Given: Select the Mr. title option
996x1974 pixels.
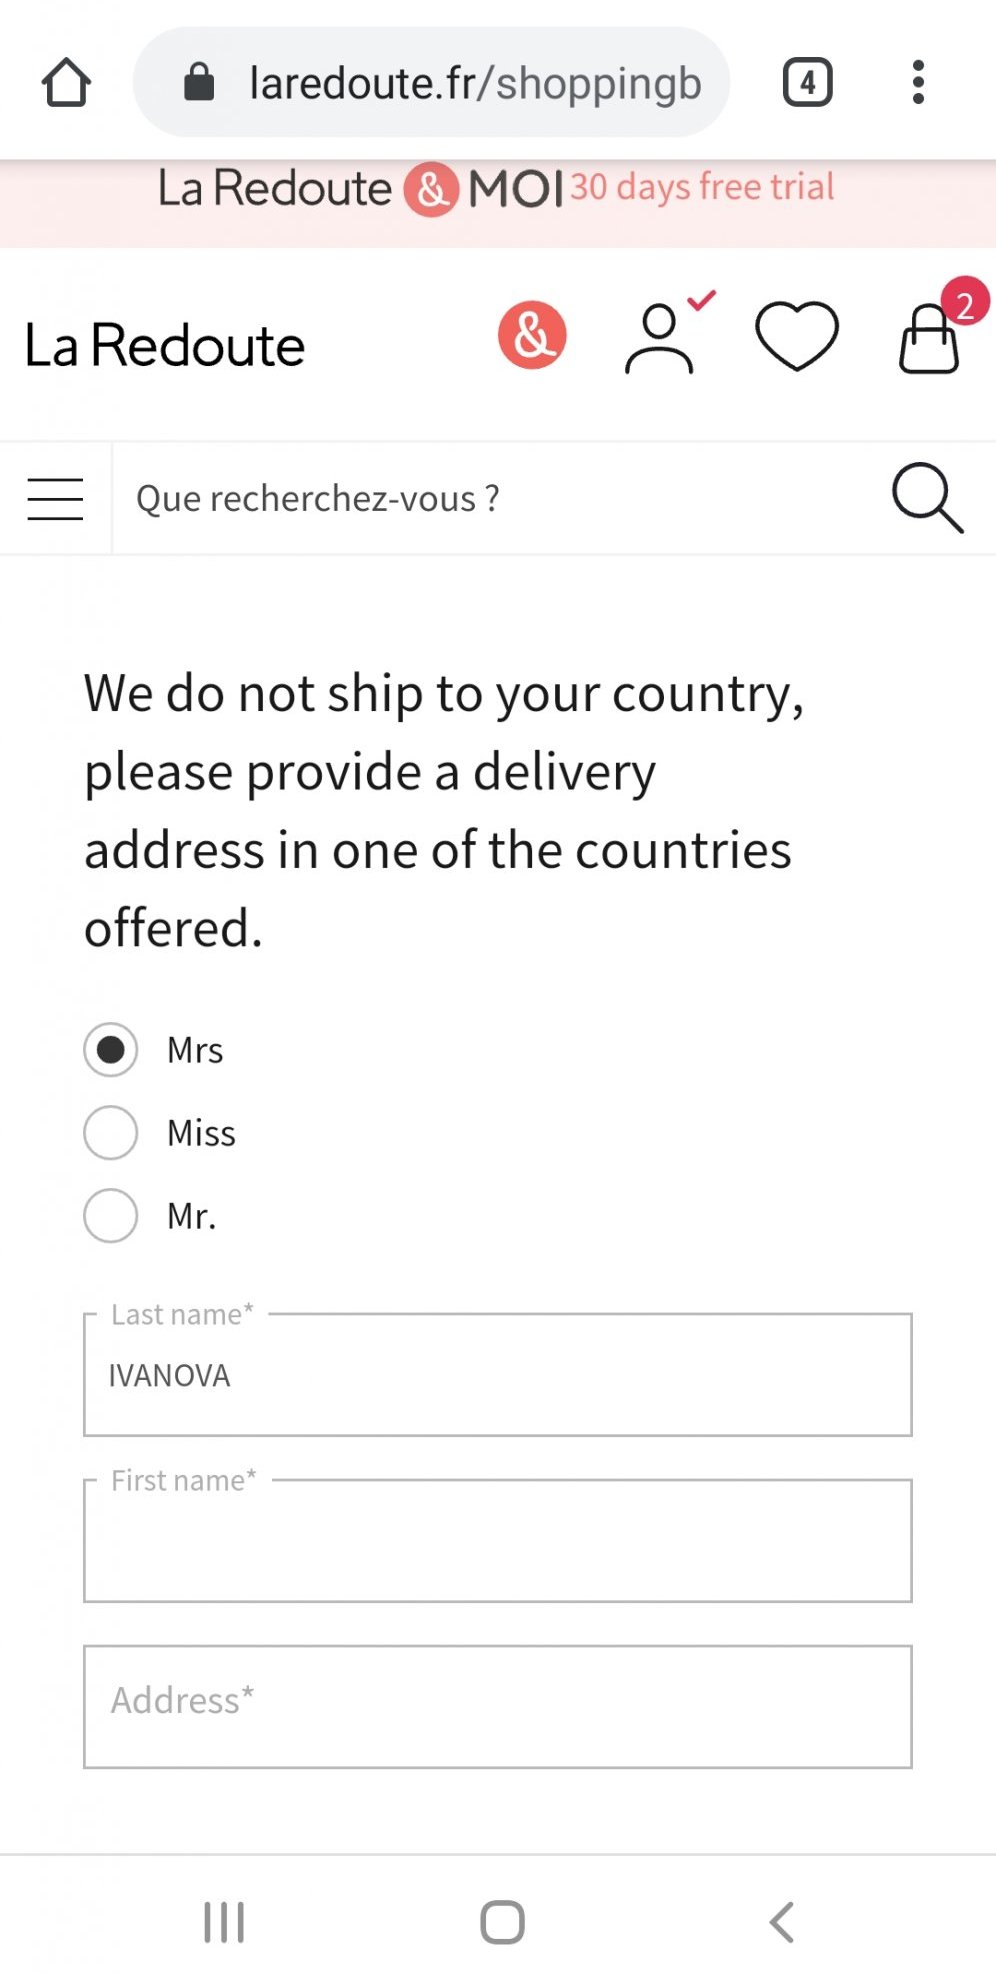Looking at the screenshot, I should (x=111, y=1216).
